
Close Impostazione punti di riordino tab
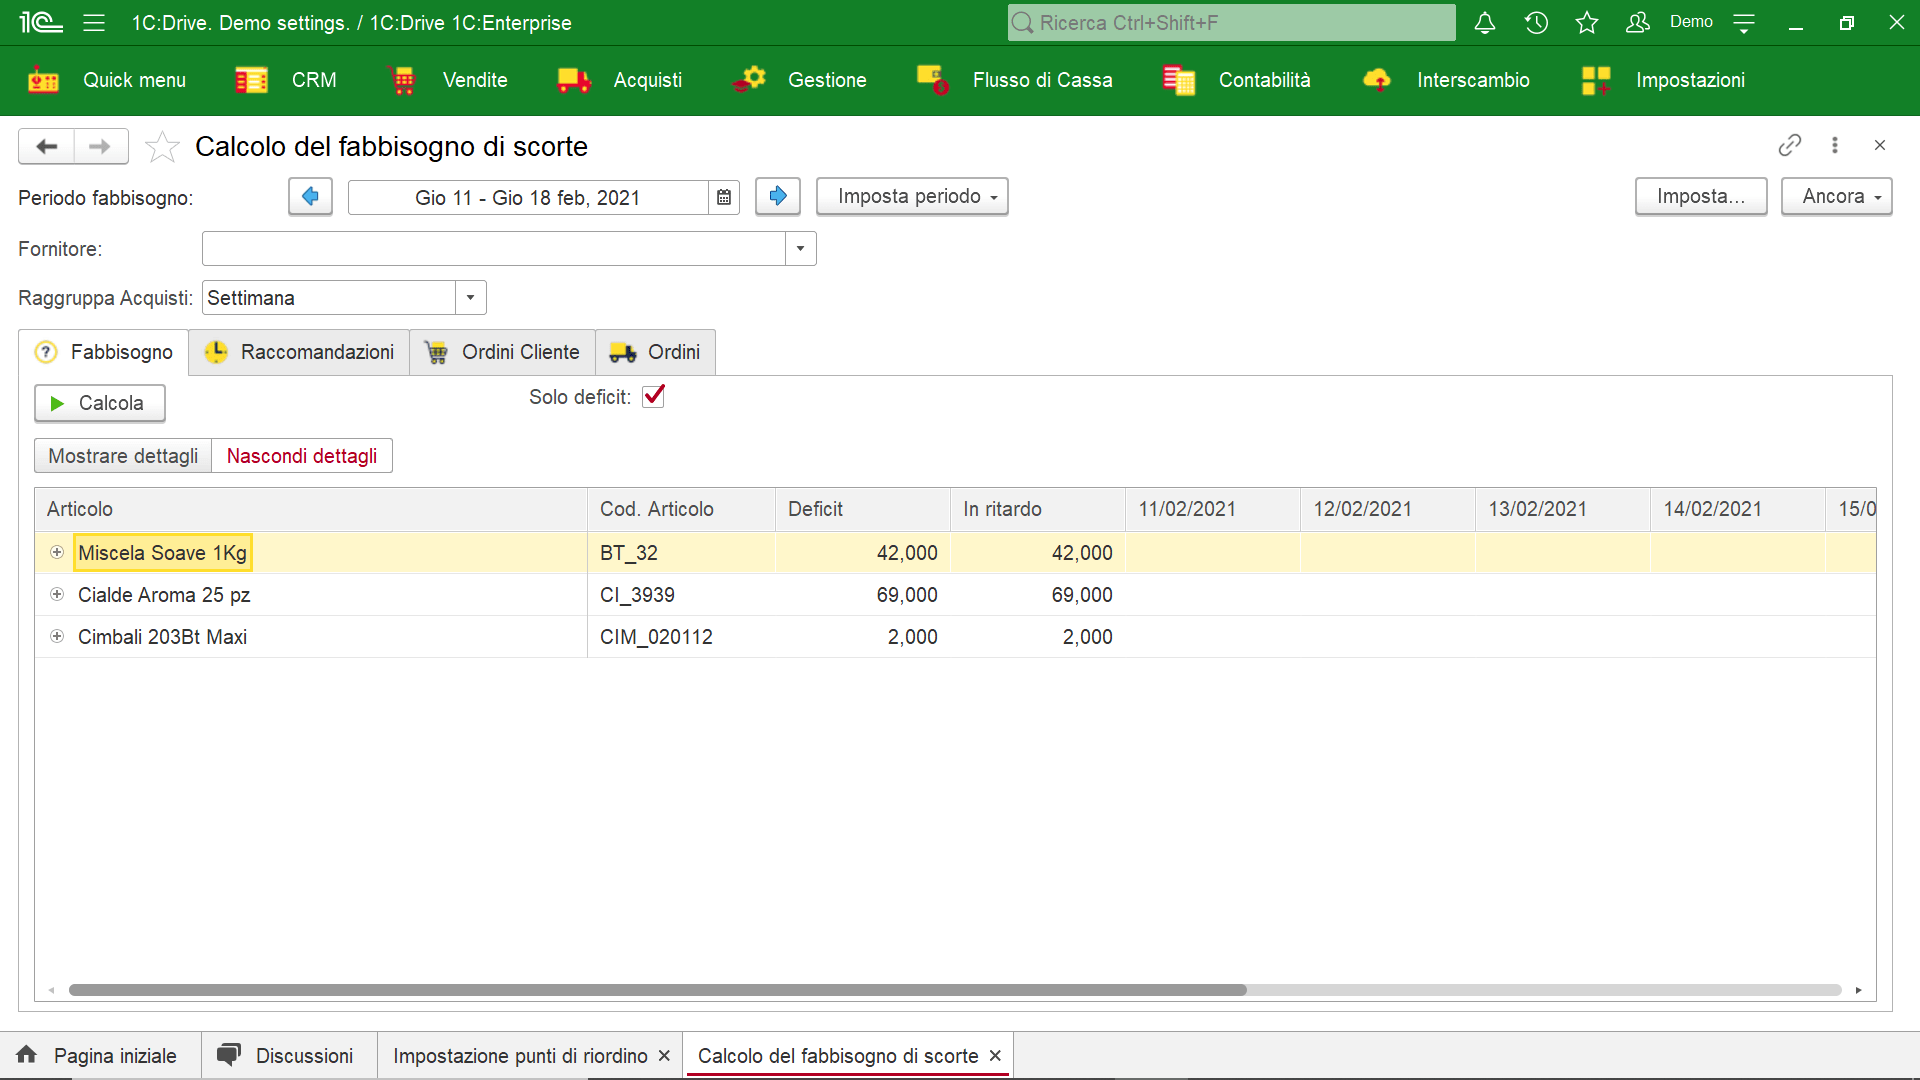tap(664, 1056)
